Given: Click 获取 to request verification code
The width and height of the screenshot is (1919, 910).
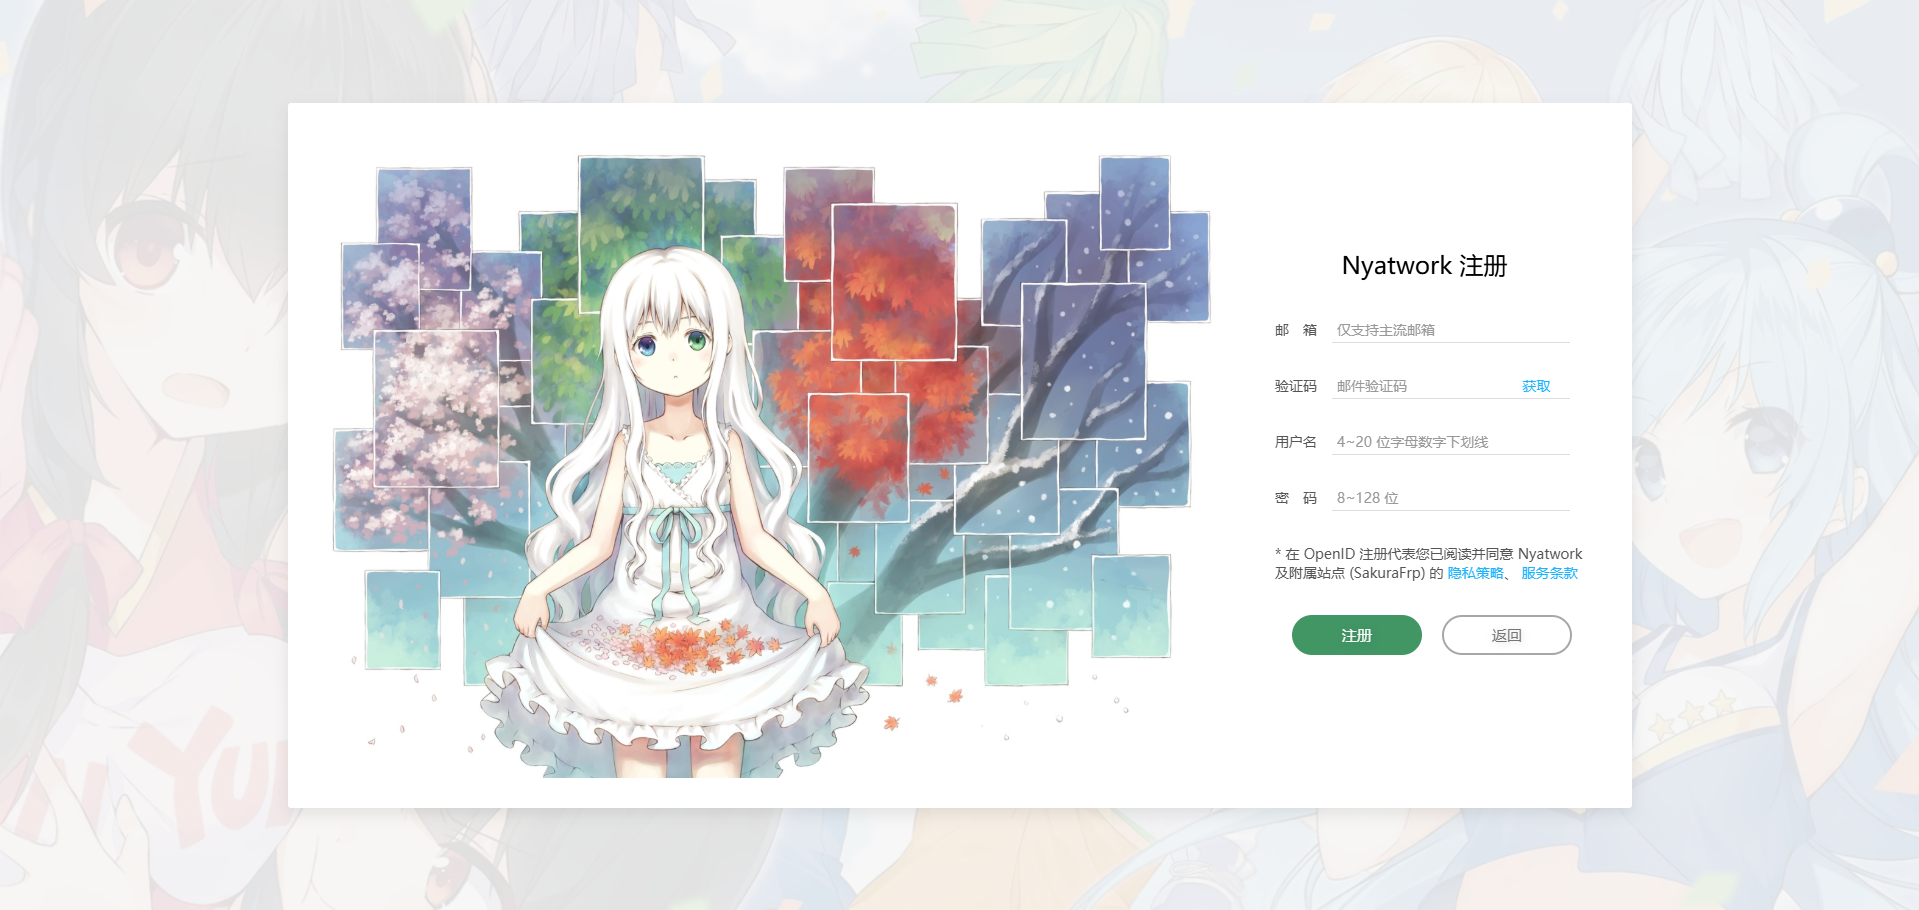Looking at the screenshot, I should coord(1536,386).
